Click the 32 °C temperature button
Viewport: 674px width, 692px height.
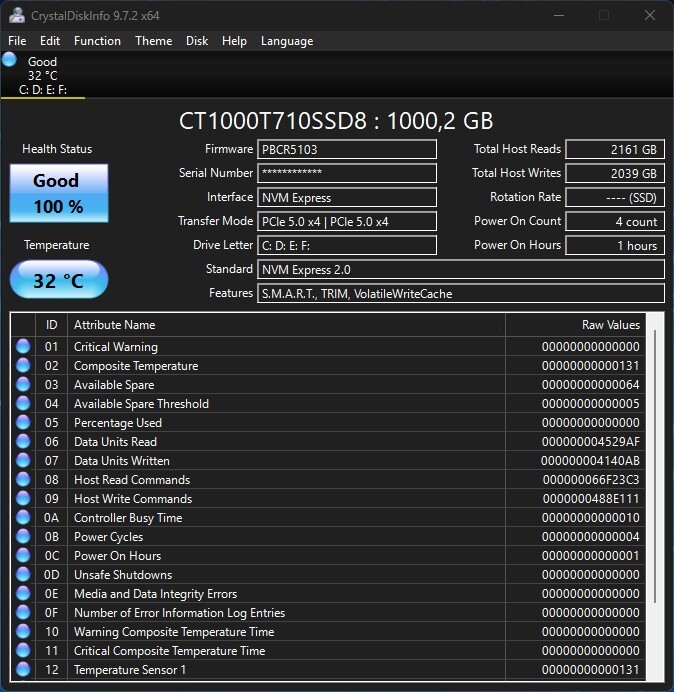(58, 281)
